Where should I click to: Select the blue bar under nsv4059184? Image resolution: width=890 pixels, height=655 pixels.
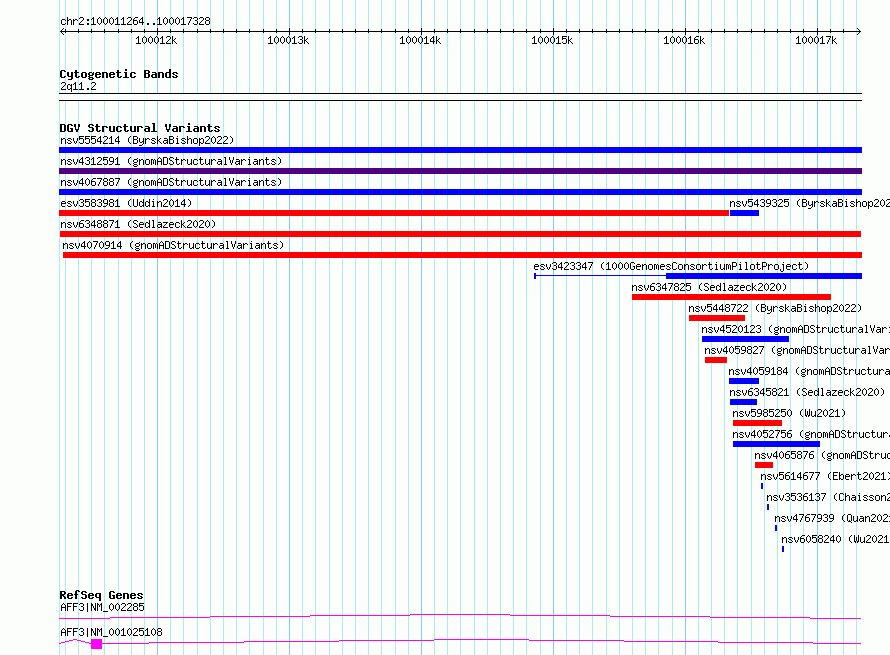744,381
